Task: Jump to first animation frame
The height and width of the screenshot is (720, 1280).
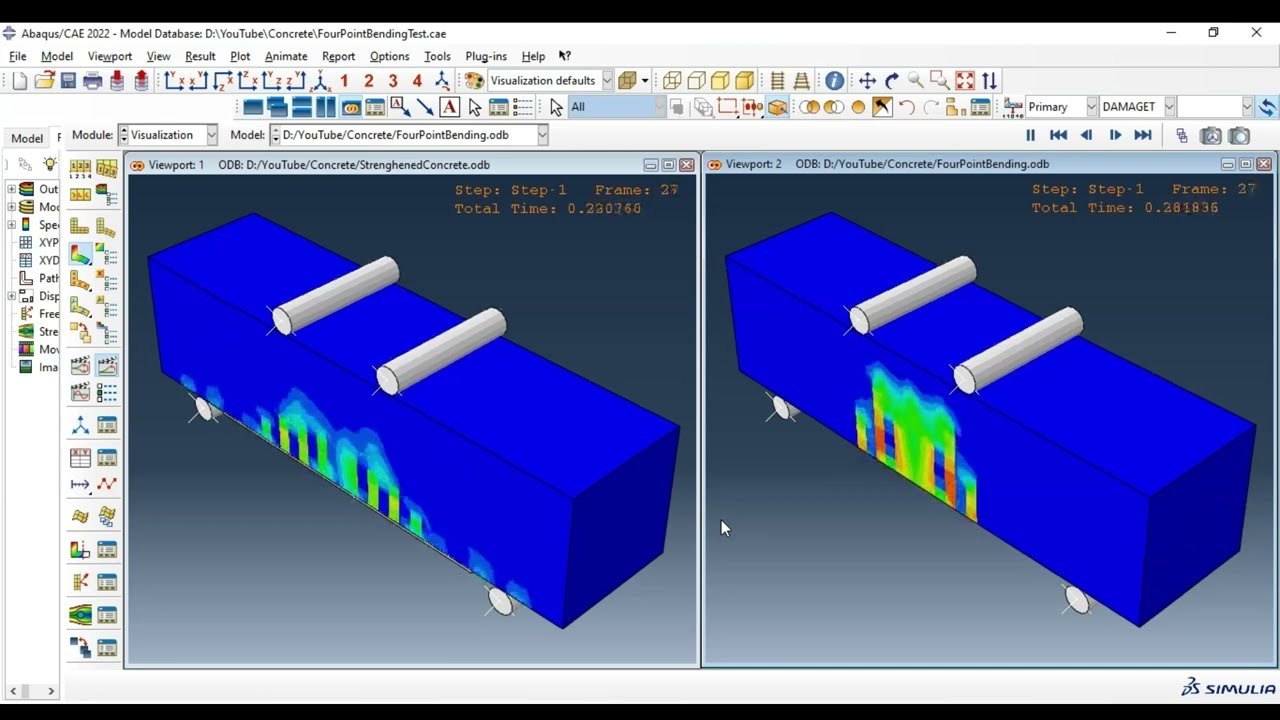Action: coord(1058,135)
